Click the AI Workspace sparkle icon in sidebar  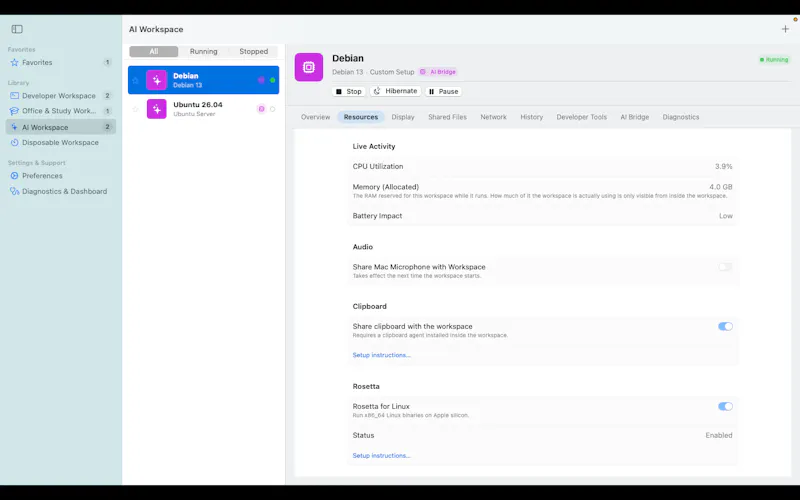(14, 127)
